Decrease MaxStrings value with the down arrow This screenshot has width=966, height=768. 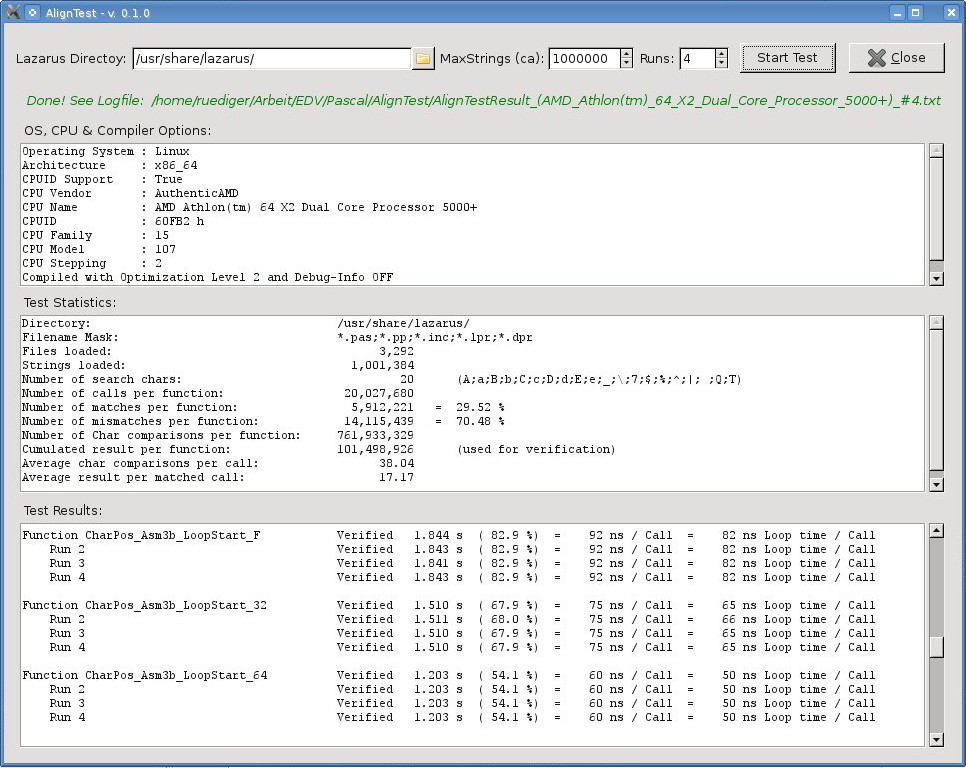[x=626, y=64]
